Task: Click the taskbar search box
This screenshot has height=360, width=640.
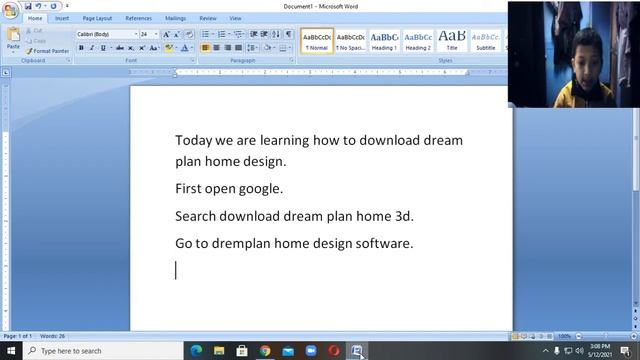Action: [103, 351]
